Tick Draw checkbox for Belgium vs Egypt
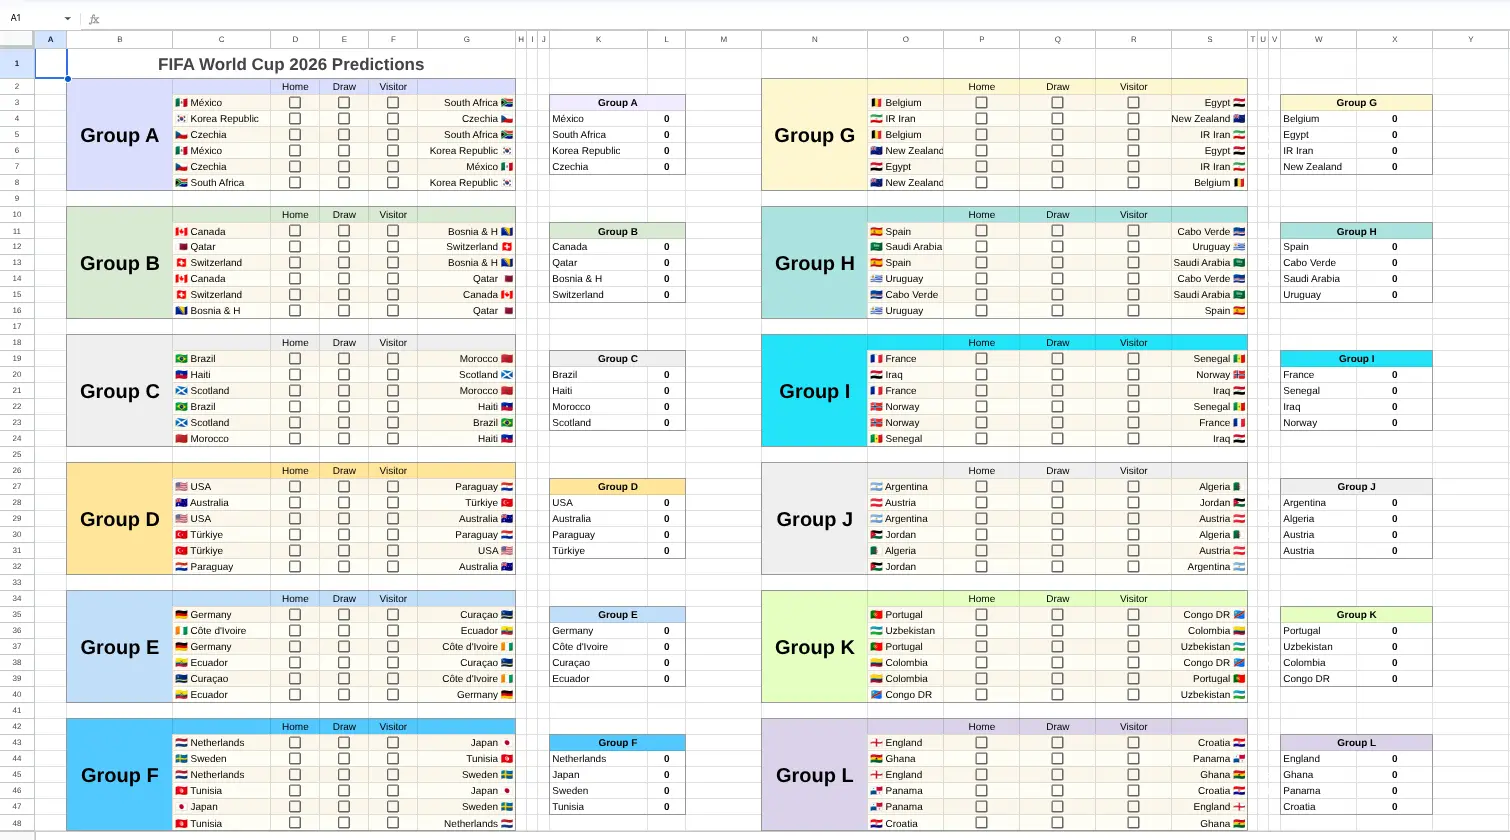The image size is (1510, 840). click(x=1058, y=103)
